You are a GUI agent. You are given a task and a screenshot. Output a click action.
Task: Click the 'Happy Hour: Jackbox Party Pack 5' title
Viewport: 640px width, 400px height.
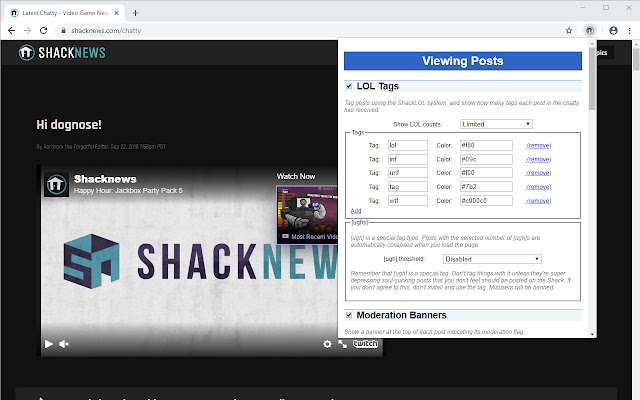pos(128,191)
